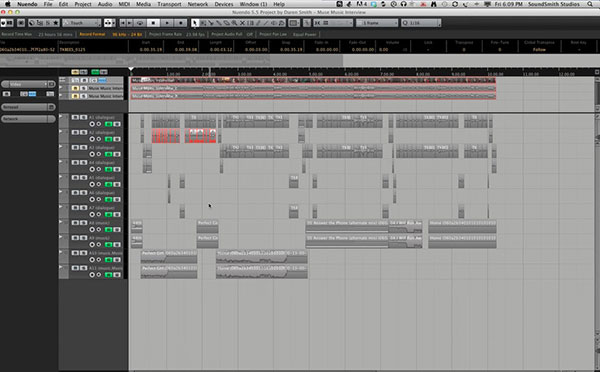Viewport: 600px width, 372px height.
Task: Record-enable the A4 (dialogue) track
Action: coord(92,169)
